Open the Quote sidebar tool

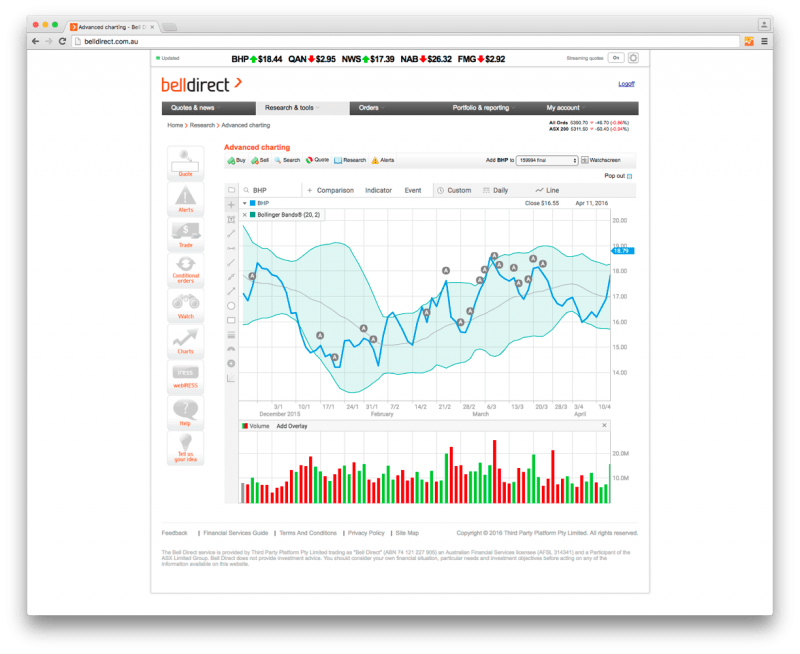click(185, 163)
